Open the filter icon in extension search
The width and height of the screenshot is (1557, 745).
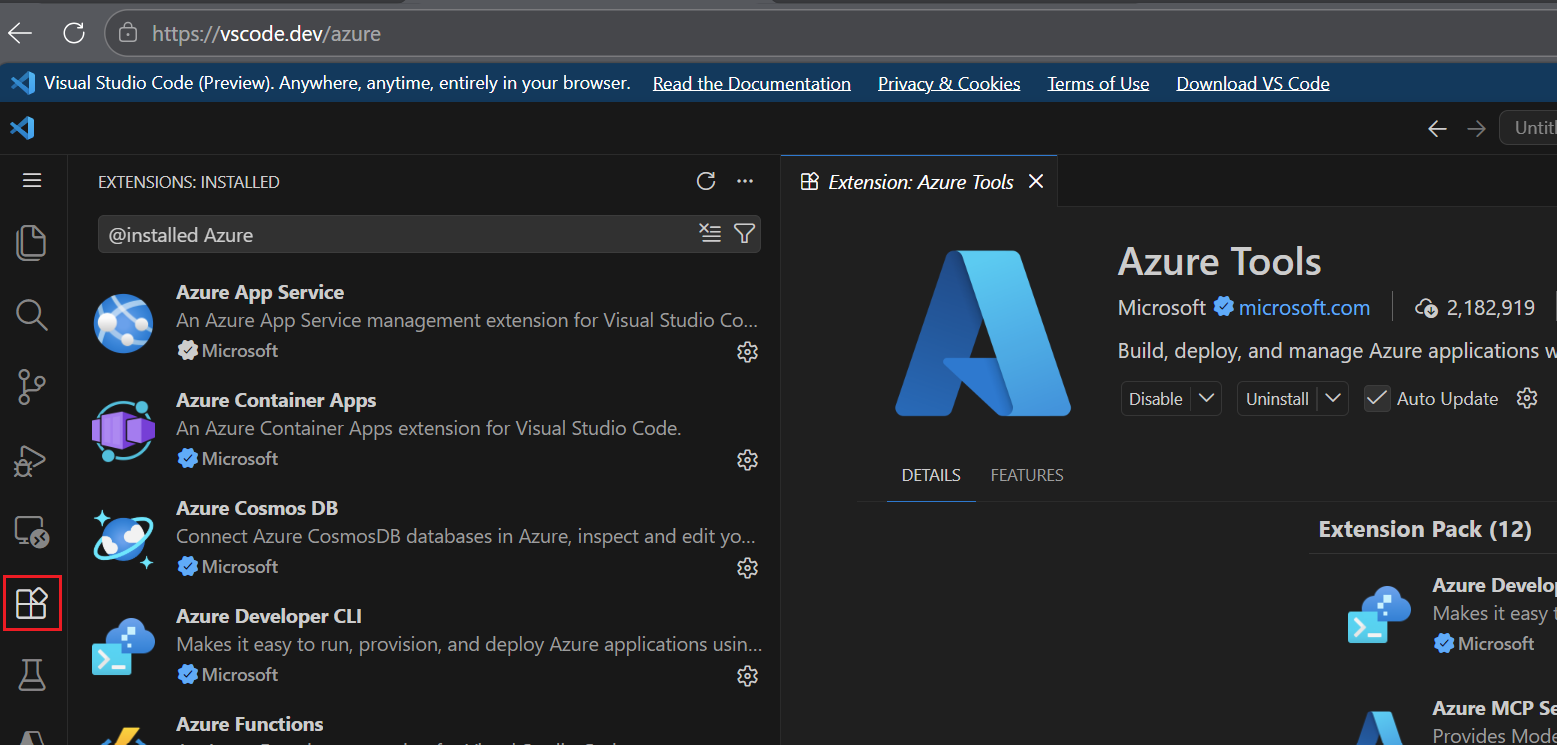(744, 233)
